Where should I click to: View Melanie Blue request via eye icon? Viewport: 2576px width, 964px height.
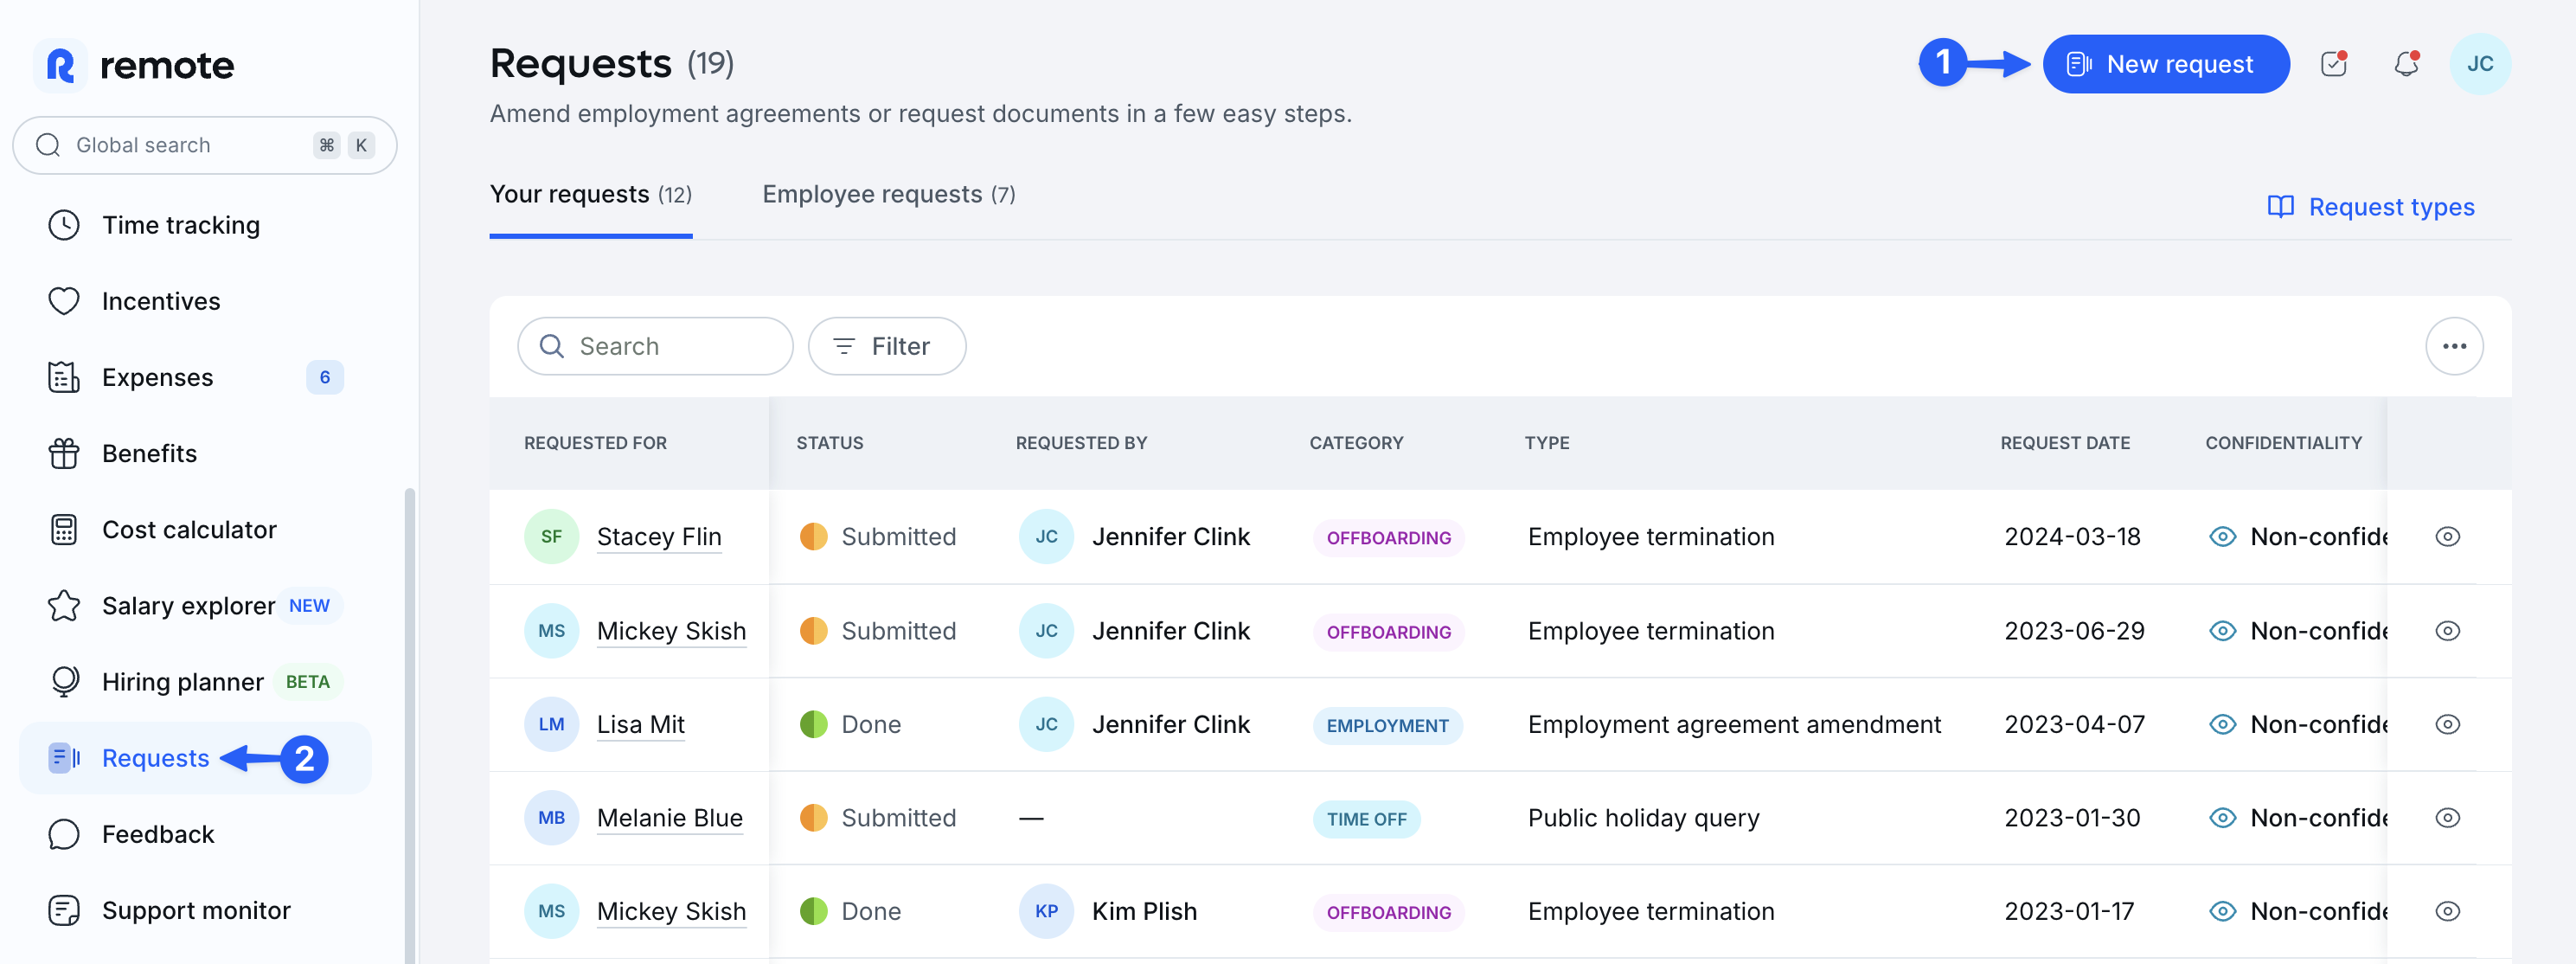coord(2447,818)
